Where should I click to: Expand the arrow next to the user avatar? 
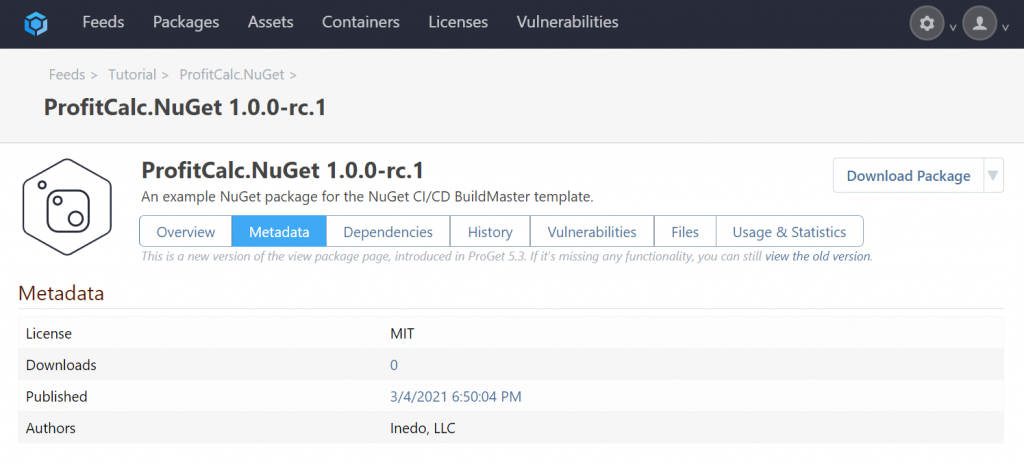pyautogui.click(x=1005, y=27)
